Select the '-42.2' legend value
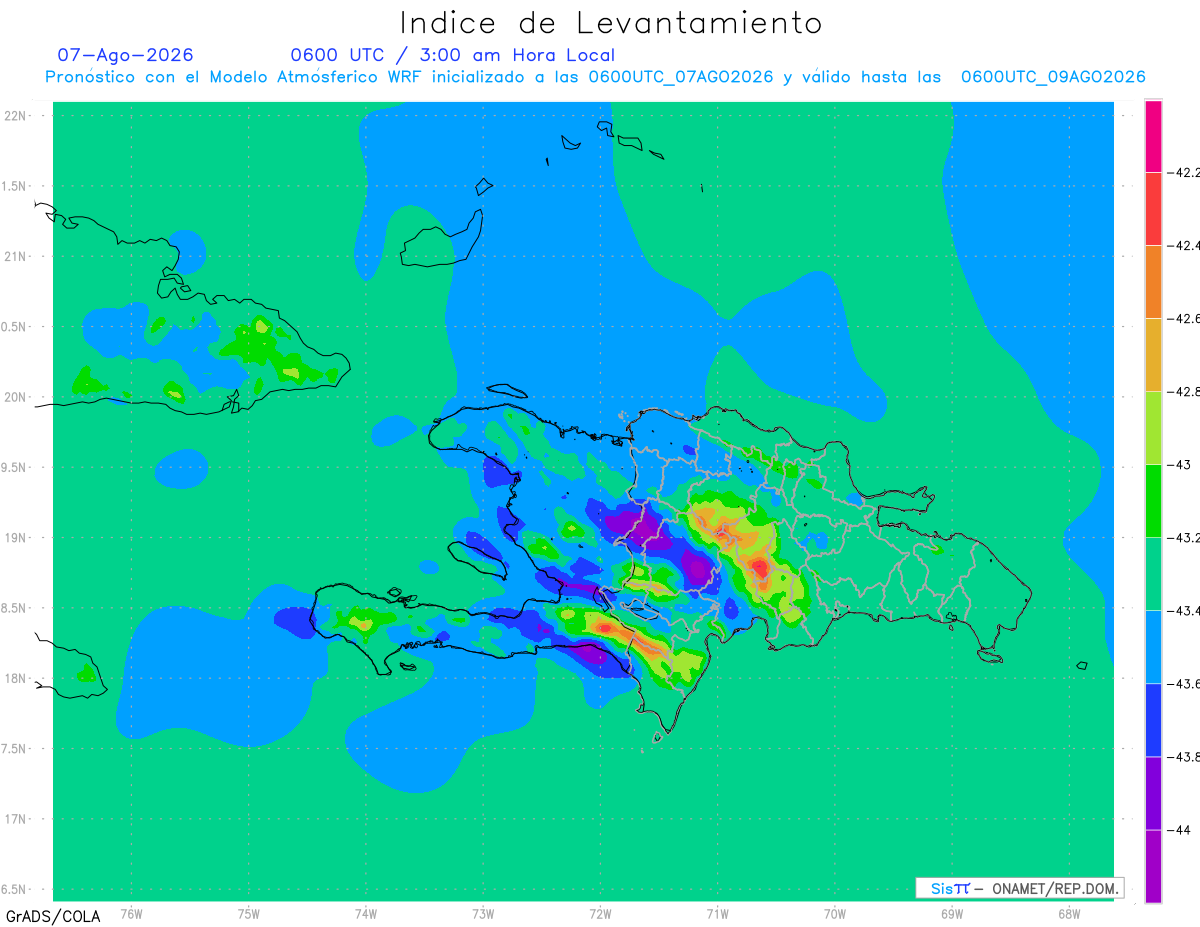Screen dimensions: 1200x927 (1184, 172)
